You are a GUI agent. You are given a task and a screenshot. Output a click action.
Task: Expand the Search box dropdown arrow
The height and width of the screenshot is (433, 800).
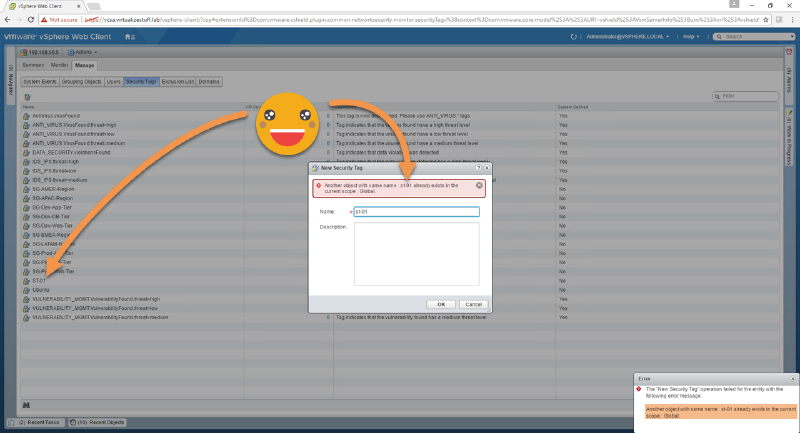coord(792,37)
